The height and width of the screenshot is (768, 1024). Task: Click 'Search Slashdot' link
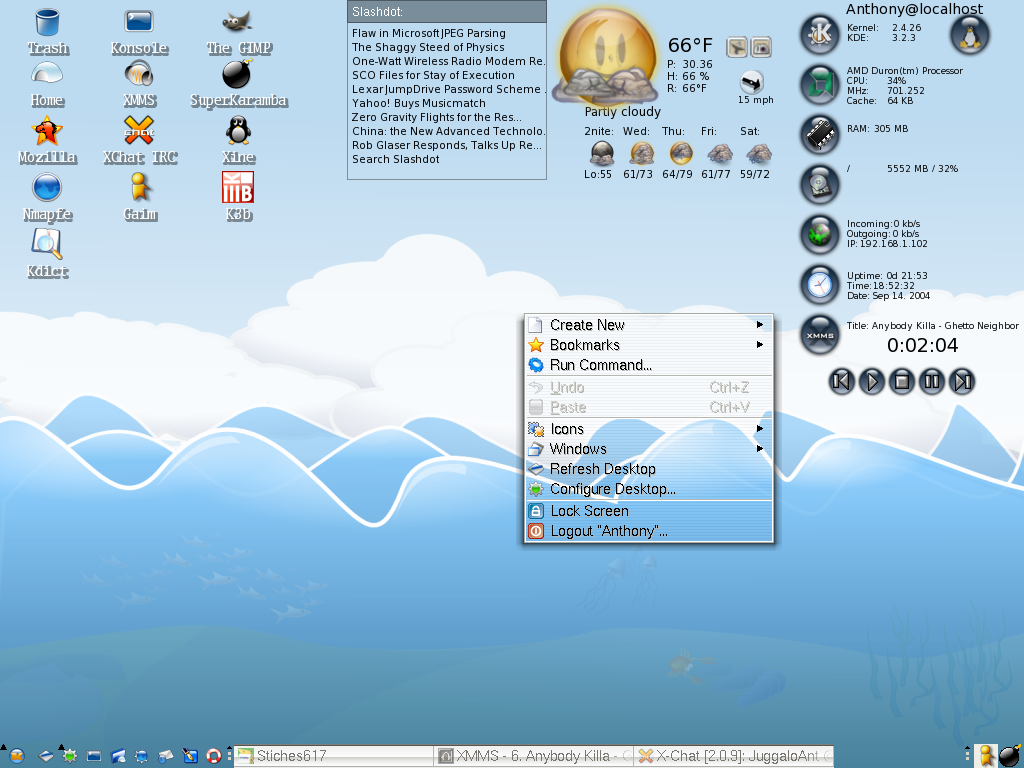(x=395, y=159)
